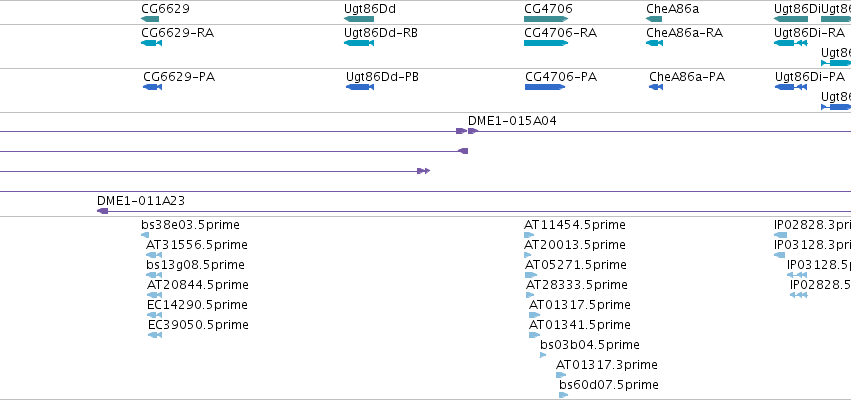Select the bs60d07.5prime EST label
This screenshot has height=400, width=851.
pos(609,385)
